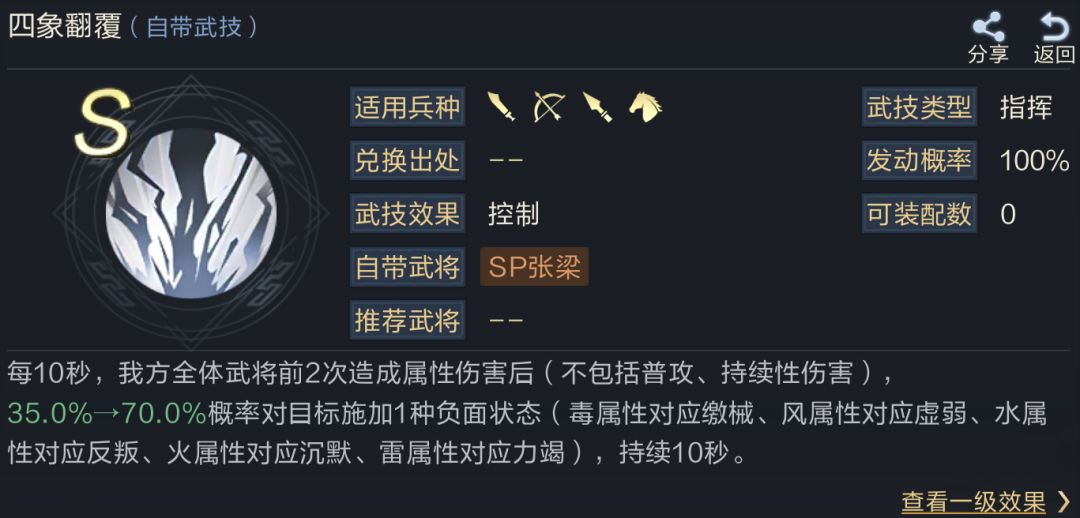Screen dimensions: 1080x518
Task: Tap the 可装配数 label
Action: pyautogui.click(x=919, y=213)
